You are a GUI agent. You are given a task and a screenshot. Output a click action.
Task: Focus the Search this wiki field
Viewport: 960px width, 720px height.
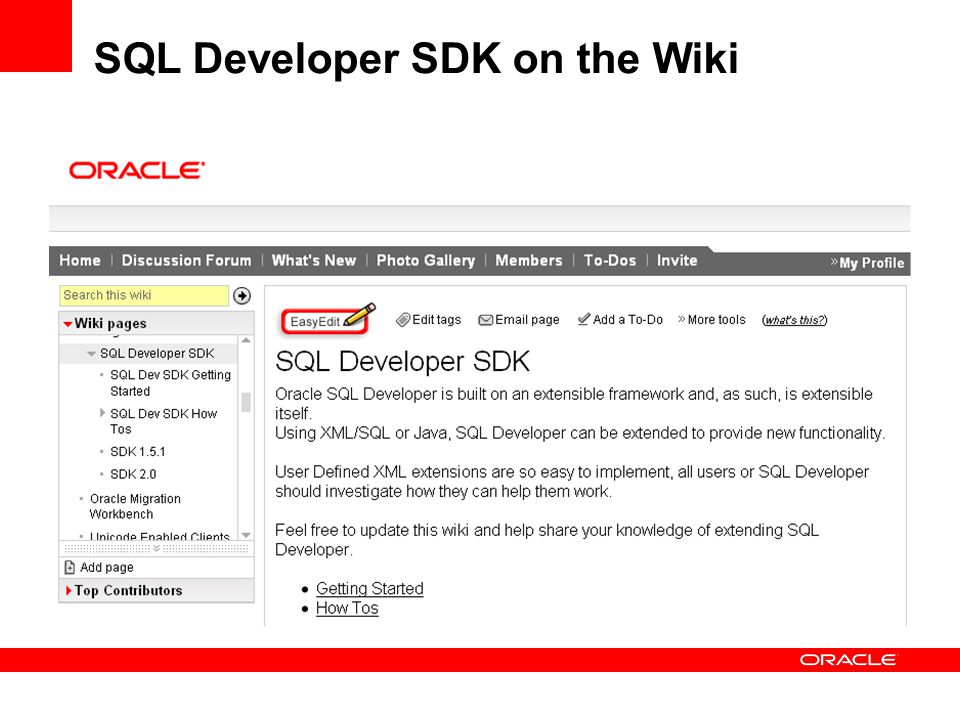click(144, 296)
